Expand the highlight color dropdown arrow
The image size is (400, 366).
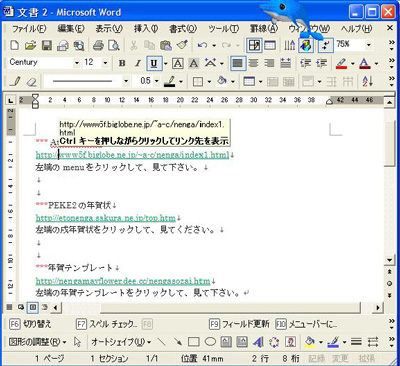click(x=353, y=63)
